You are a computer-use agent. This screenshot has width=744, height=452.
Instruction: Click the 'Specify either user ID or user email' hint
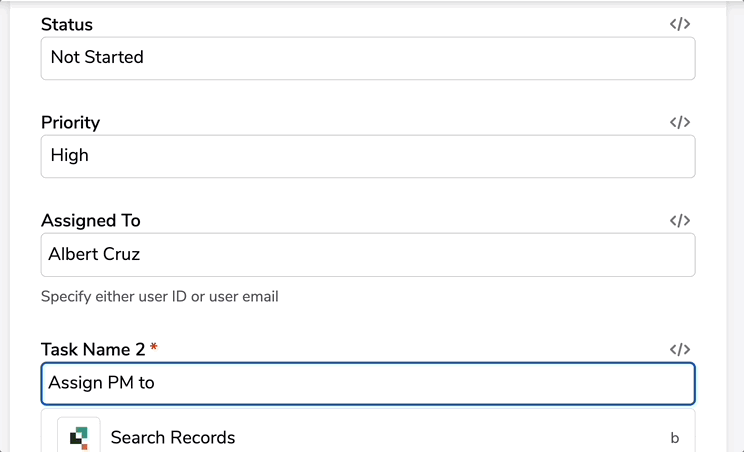[159, 296]
